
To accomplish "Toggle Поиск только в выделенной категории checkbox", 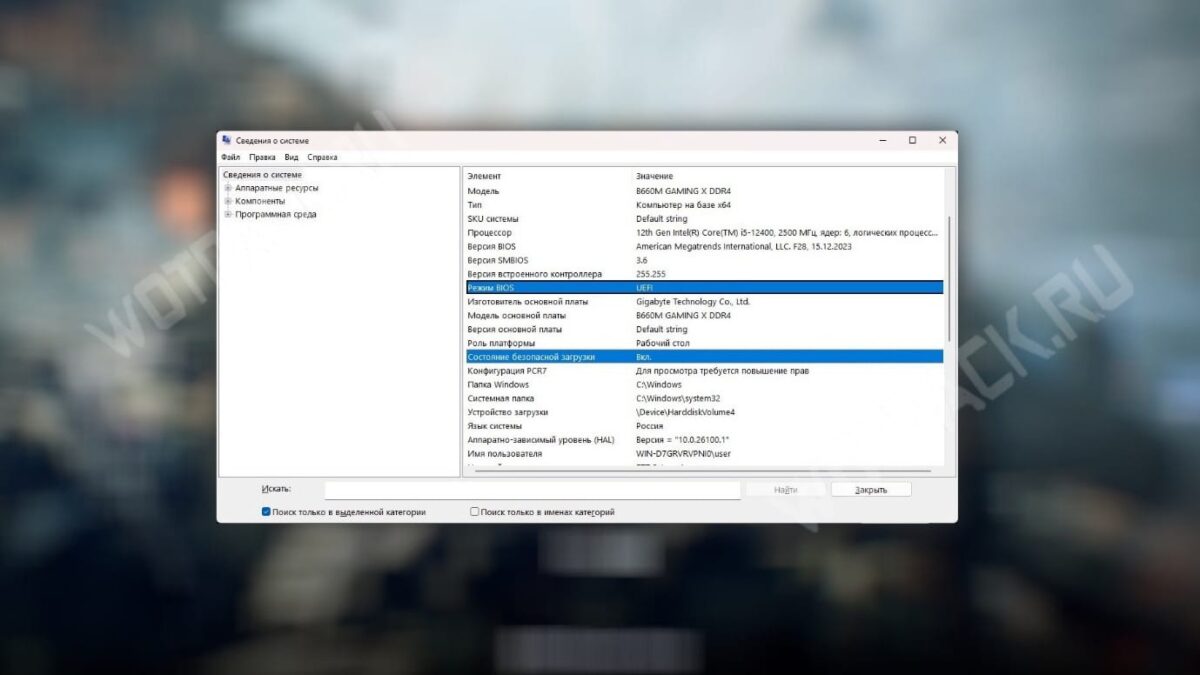I will click(266, 512).
